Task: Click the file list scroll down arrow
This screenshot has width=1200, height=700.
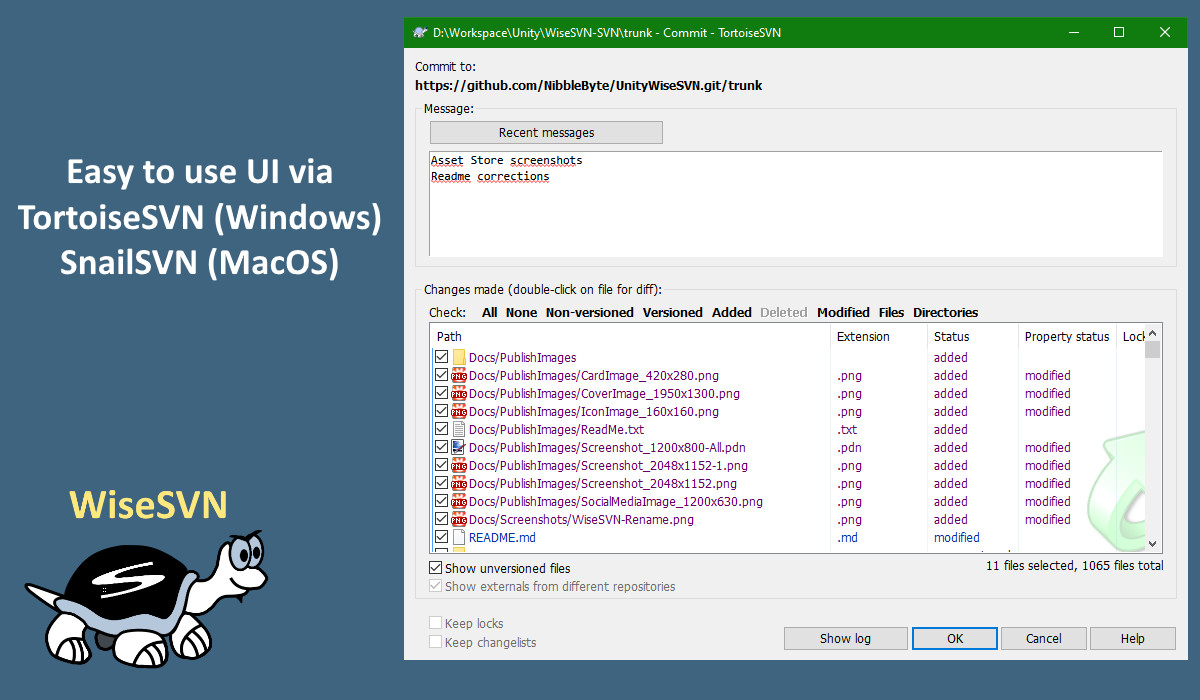Action: [x=1152, y=543]
